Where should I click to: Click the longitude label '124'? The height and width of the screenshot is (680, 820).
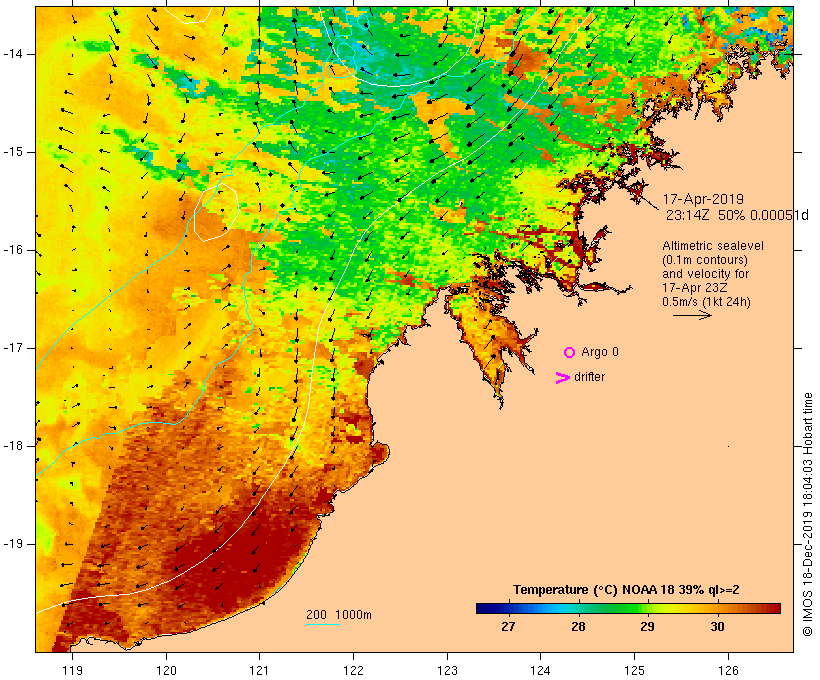[x=541, y=670]
